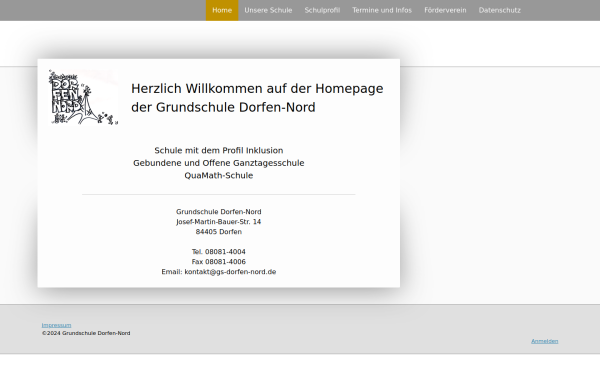
Task: Follow the Impressum link in the footer
Action: 57,325
